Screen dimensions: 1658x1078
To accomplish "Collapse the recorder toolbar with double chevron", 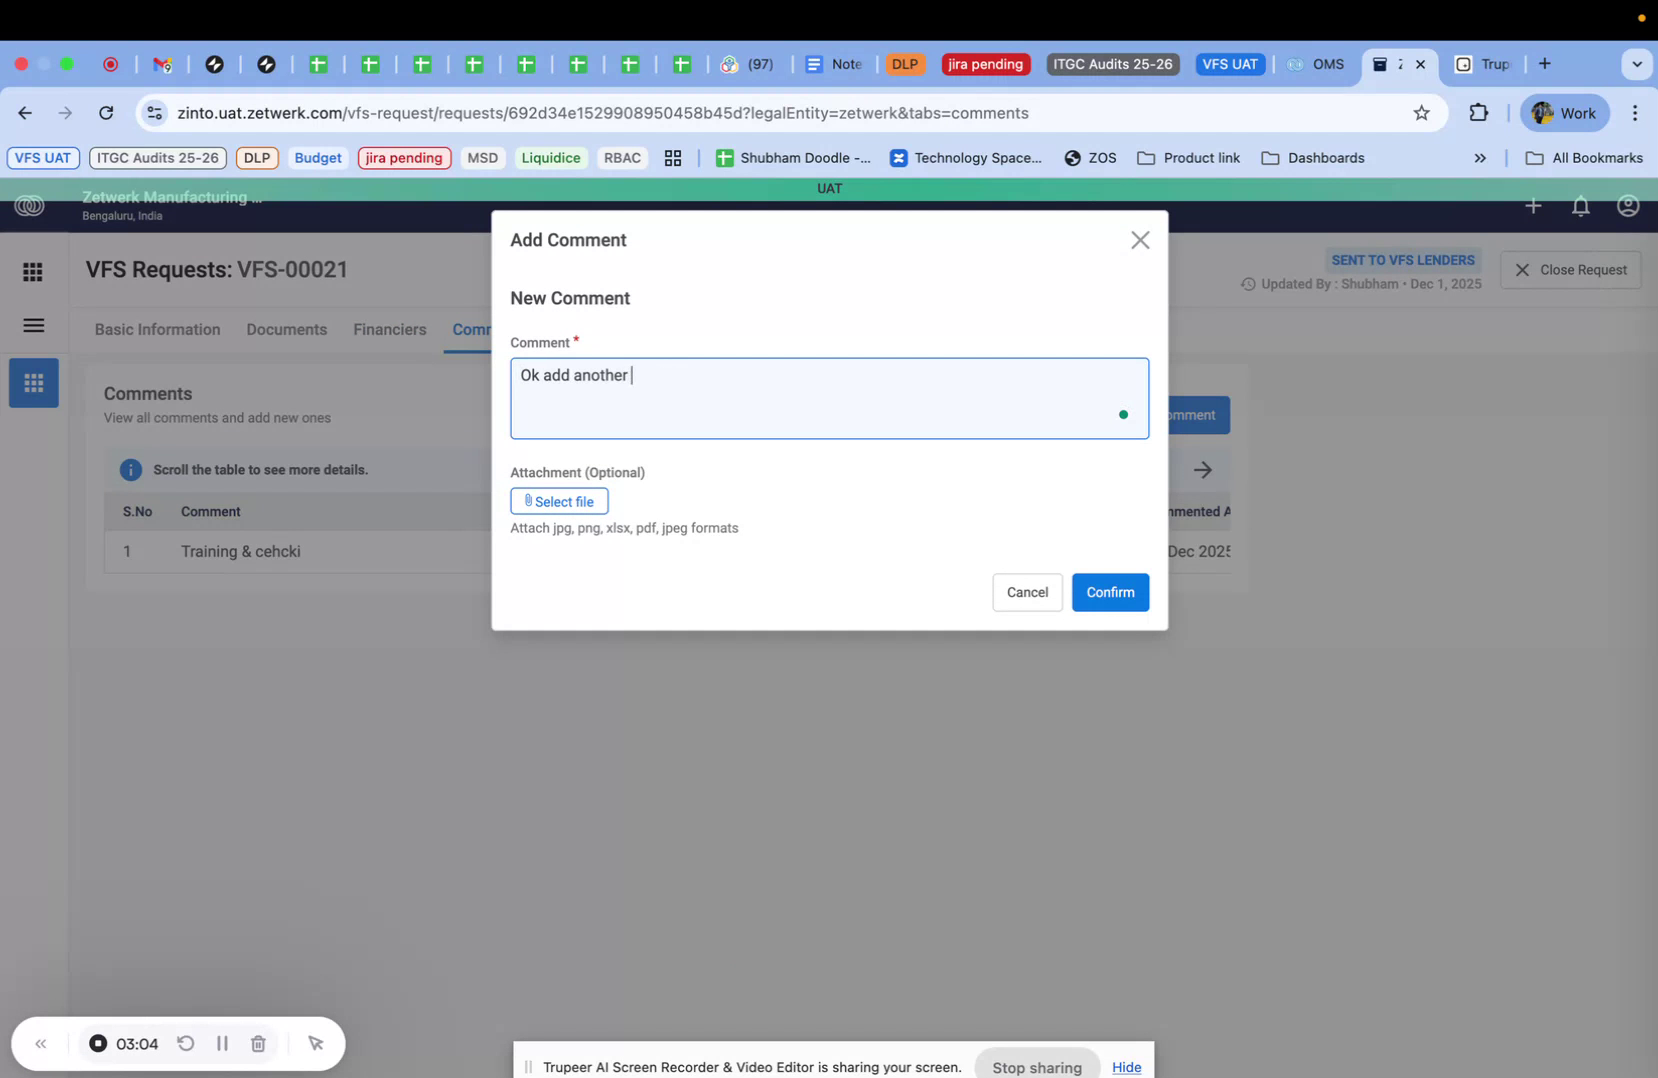I will [x=41, y=1043].
